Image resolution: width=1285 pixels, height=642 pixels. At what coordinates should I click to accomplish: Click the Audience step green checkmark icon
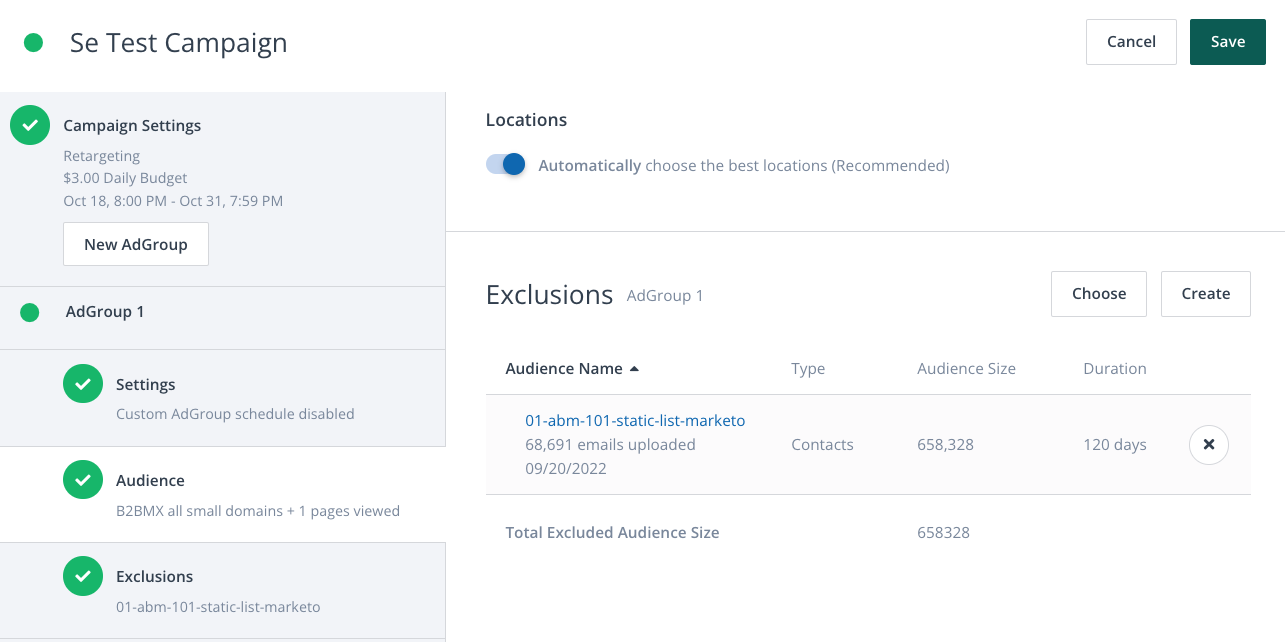83,480
